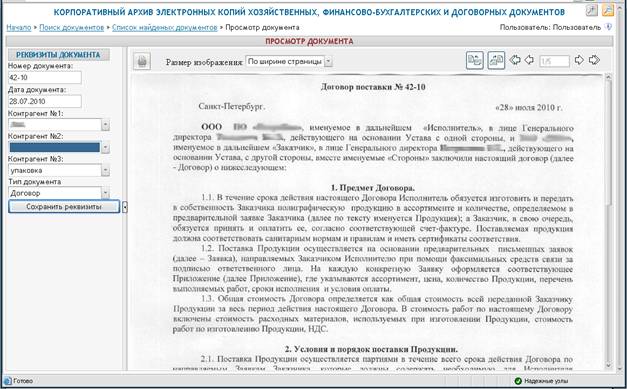The height and width of the screenshot is (389, 627).
Task: Click the document viewer scroll down arrow
Action: (609, 365)
